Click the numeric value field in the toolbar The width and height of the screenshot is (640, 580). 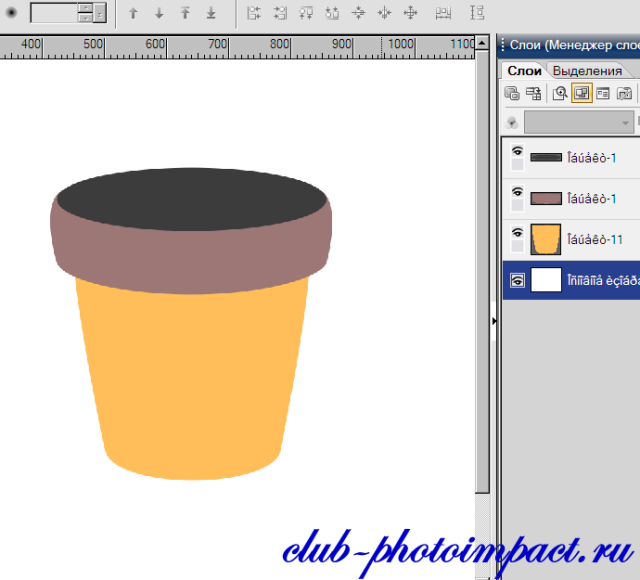coord(54,13)
